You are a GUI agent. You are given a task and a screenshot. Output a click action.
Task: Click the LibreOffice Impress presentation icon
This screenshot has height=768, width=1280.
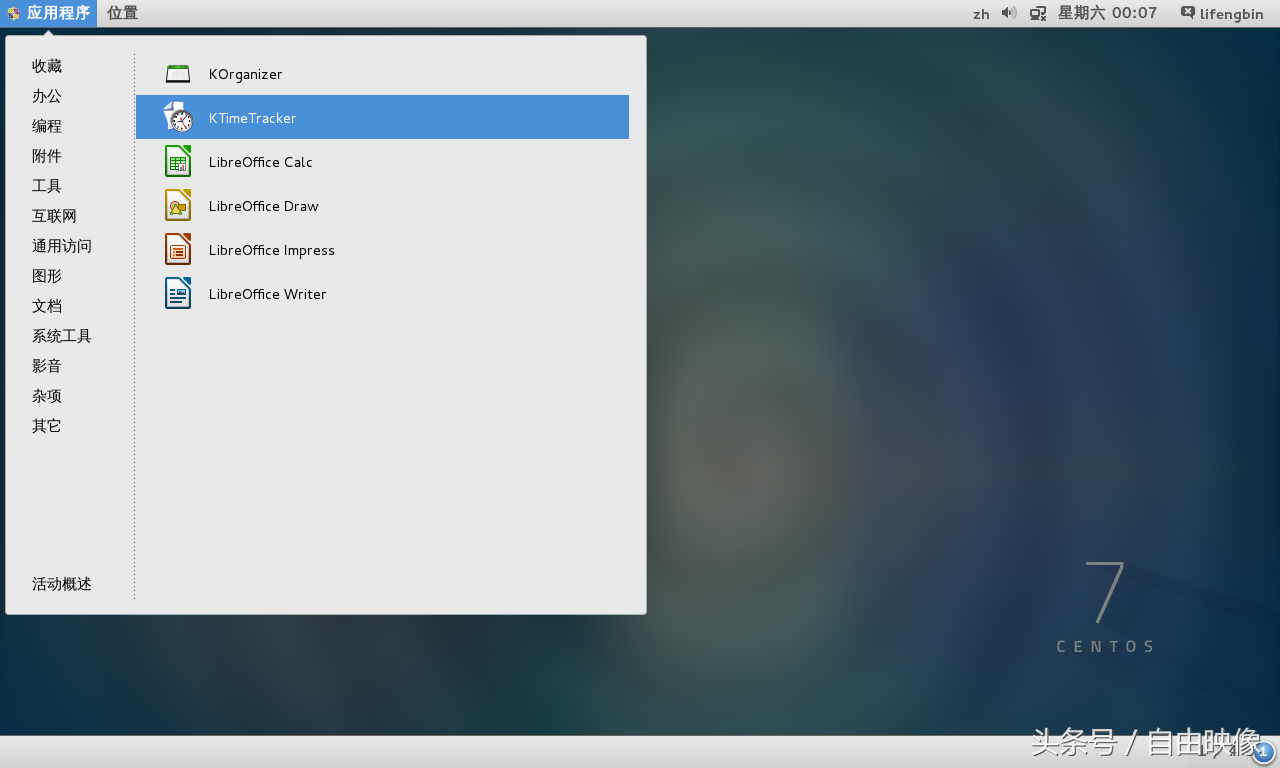(178, 249)
